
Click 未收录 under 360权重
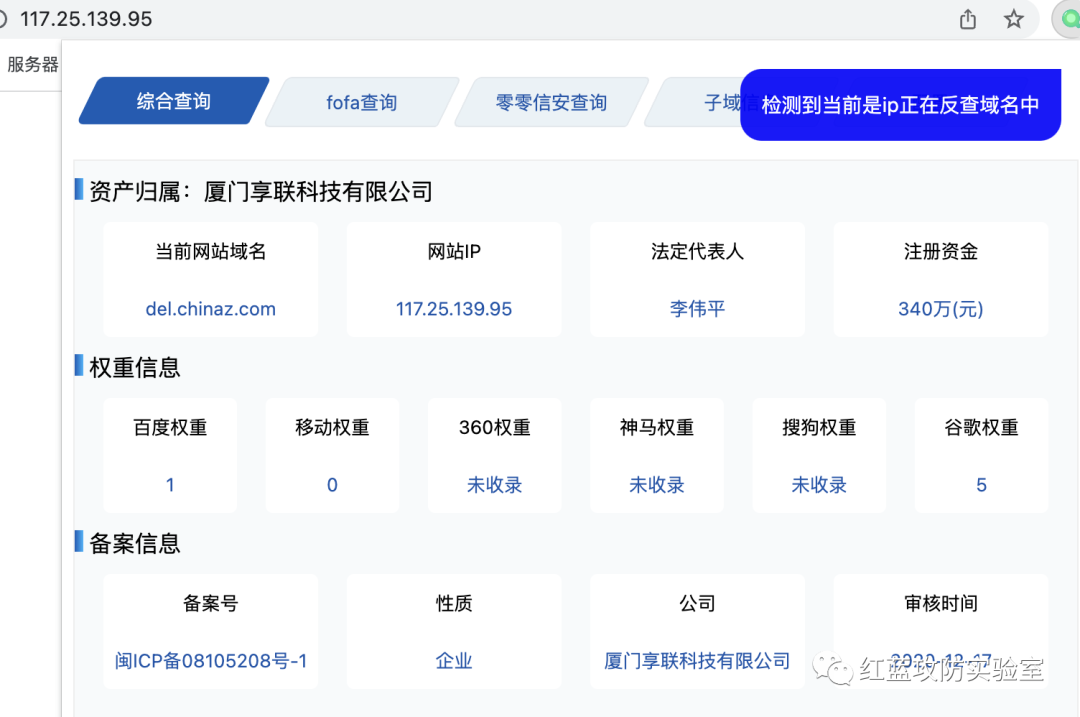[x=495, y=485]
